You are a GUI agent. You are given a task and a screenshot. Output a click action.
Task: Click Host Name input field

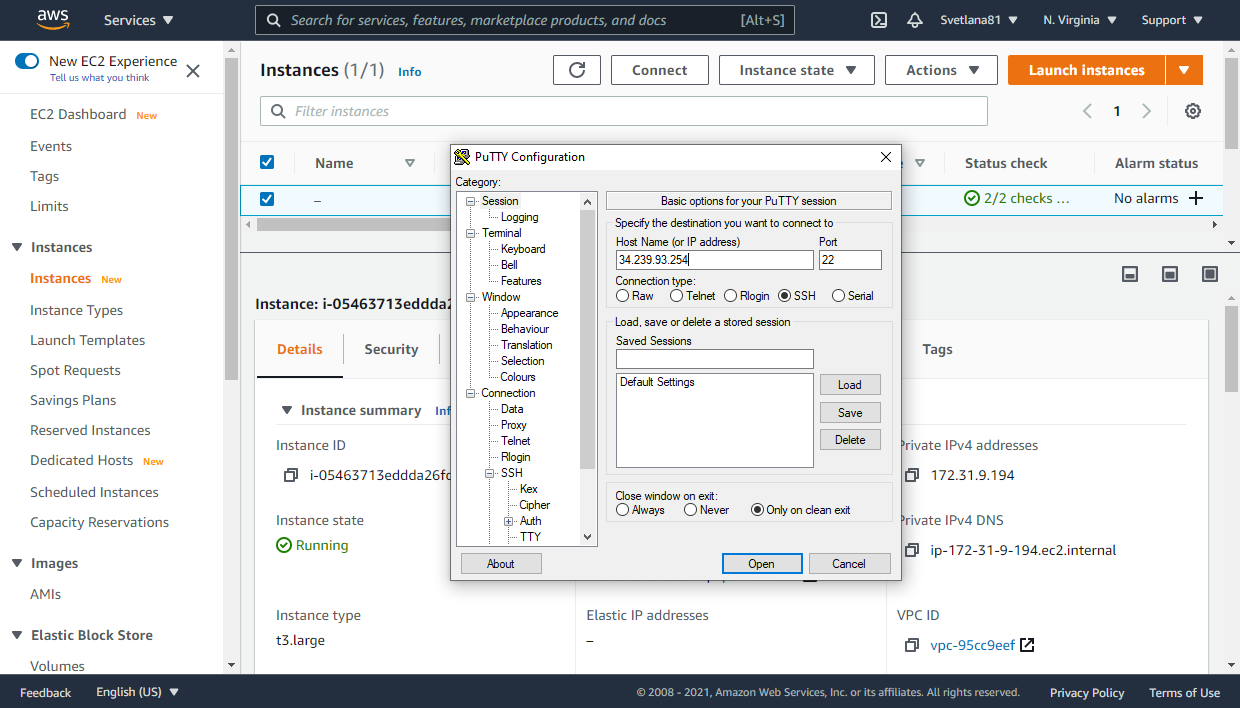pyautogui.click(x=715, y=260)
